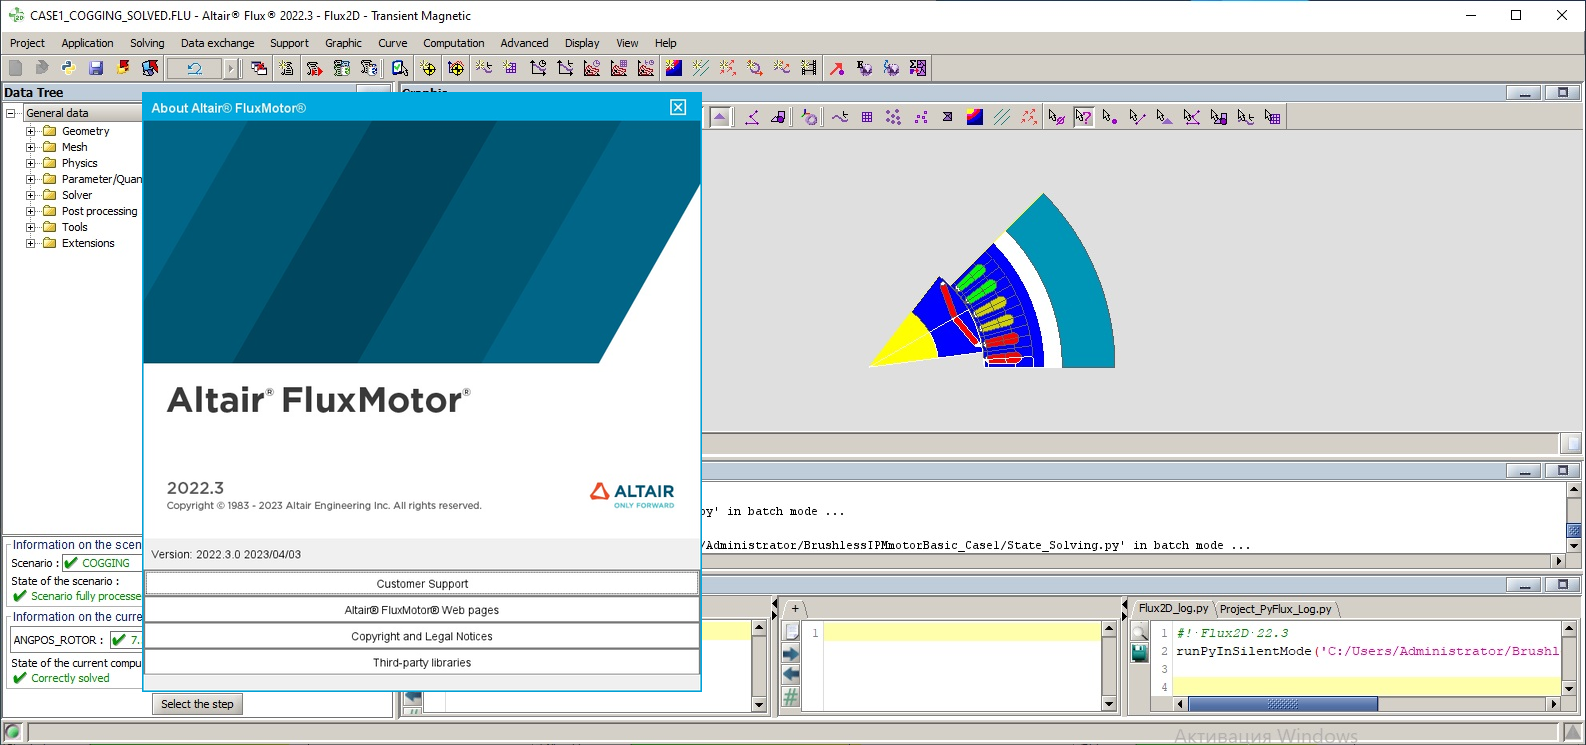Image resolution: width=1586 pixels, height=745 pixels.
Task: Click the teal save icon in log panel
Action: pyautogui.click(x=1139, y=653)
